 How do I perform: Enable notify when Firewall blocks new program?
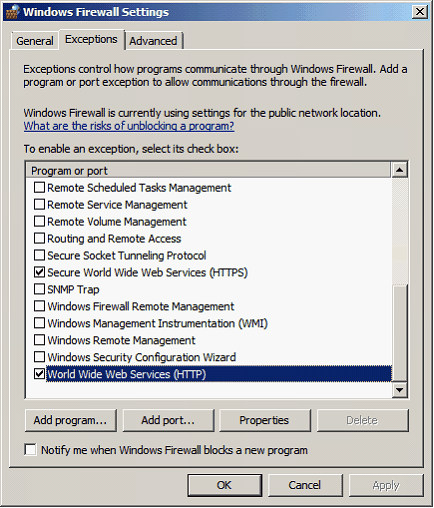[x=30, y=450]
